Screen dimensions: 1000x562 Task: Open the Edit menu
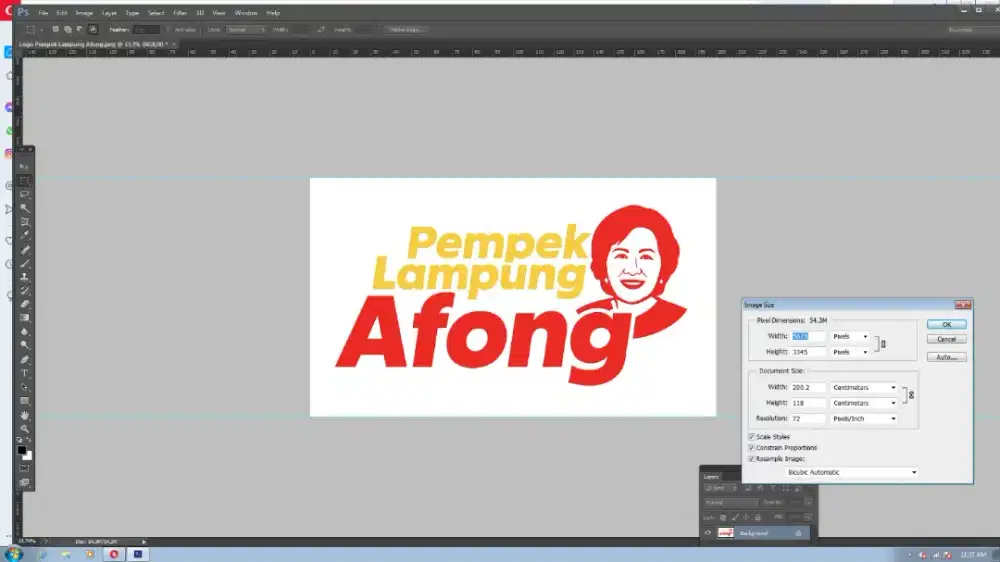click(x=61, y=13)
